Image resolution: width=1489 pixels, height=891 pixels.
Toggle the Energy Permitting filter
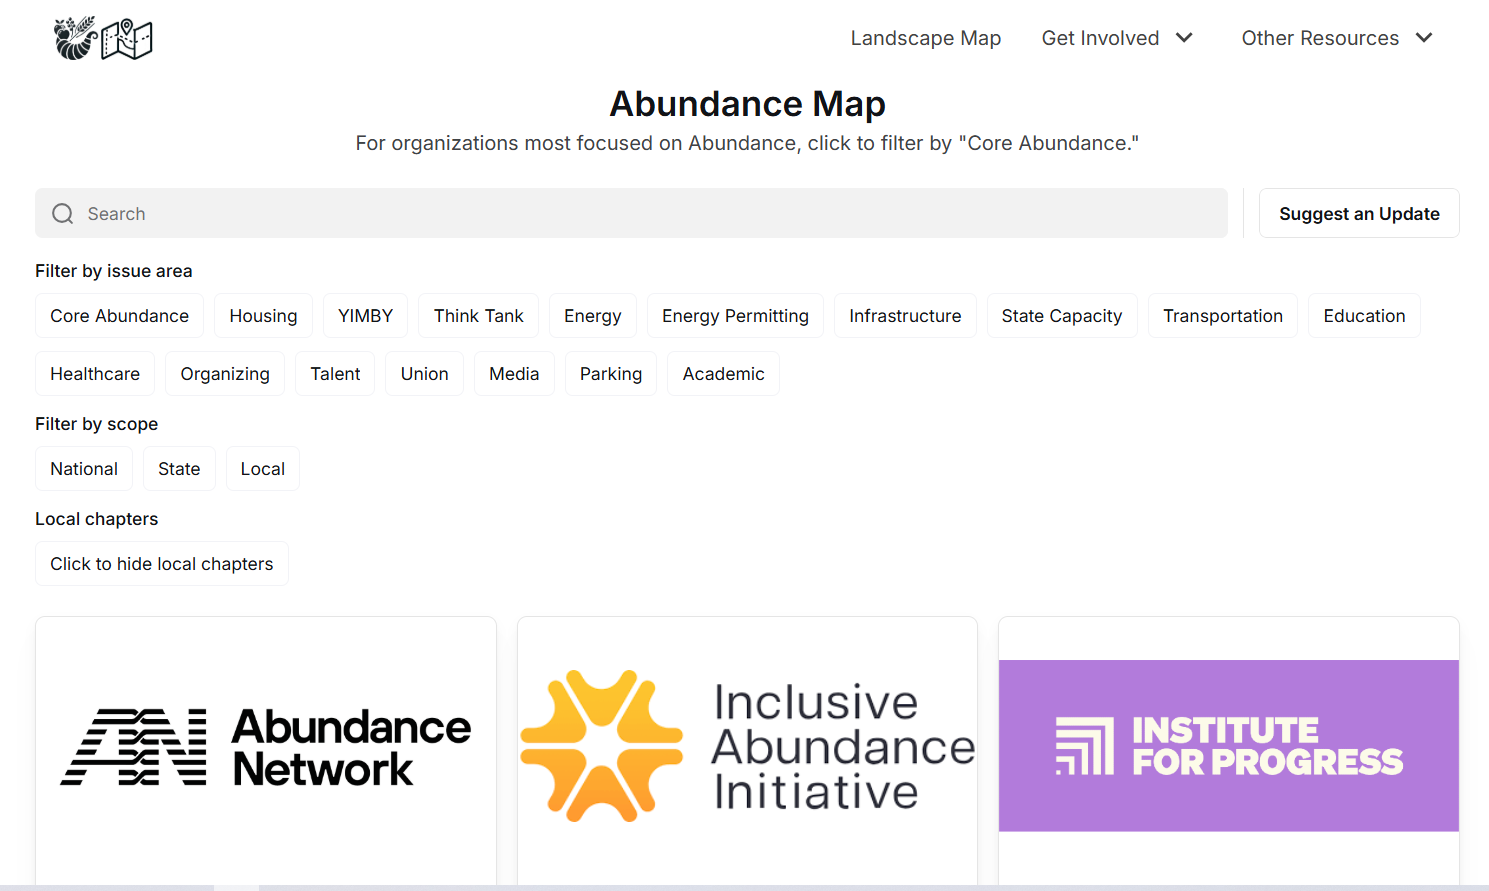click(735, 316)
